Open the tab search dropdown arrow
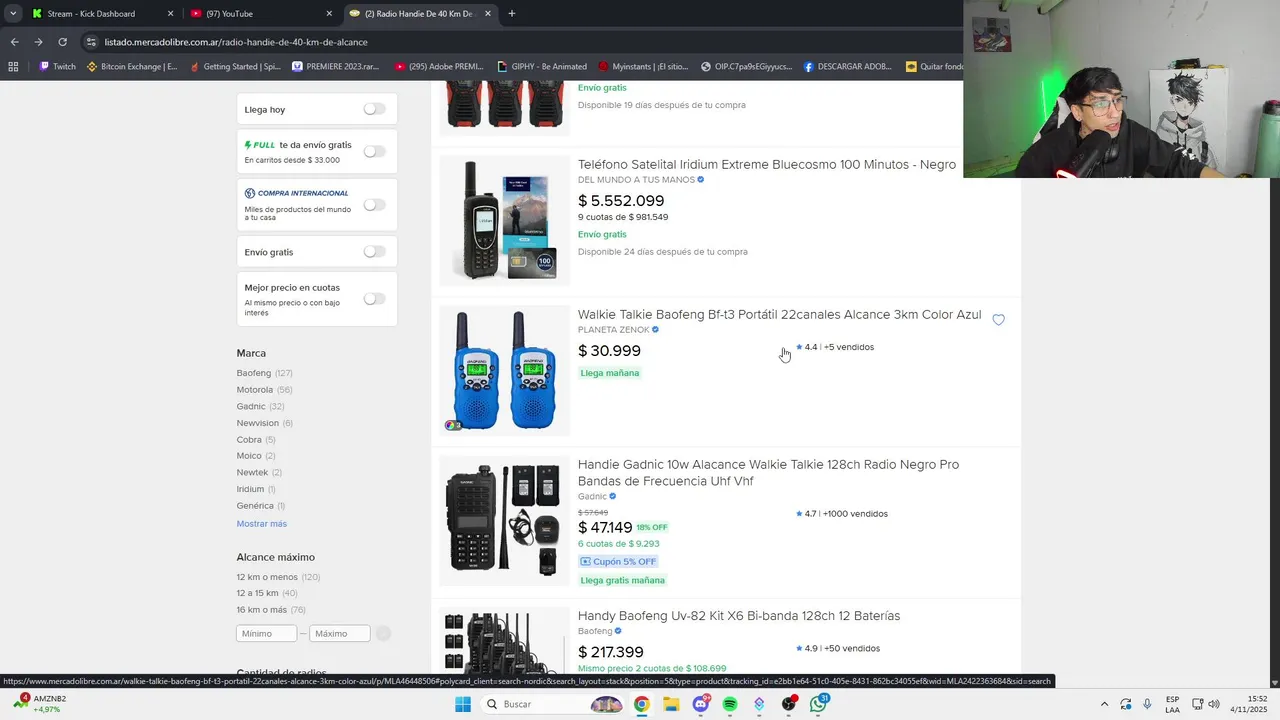 tap(12, 14)
